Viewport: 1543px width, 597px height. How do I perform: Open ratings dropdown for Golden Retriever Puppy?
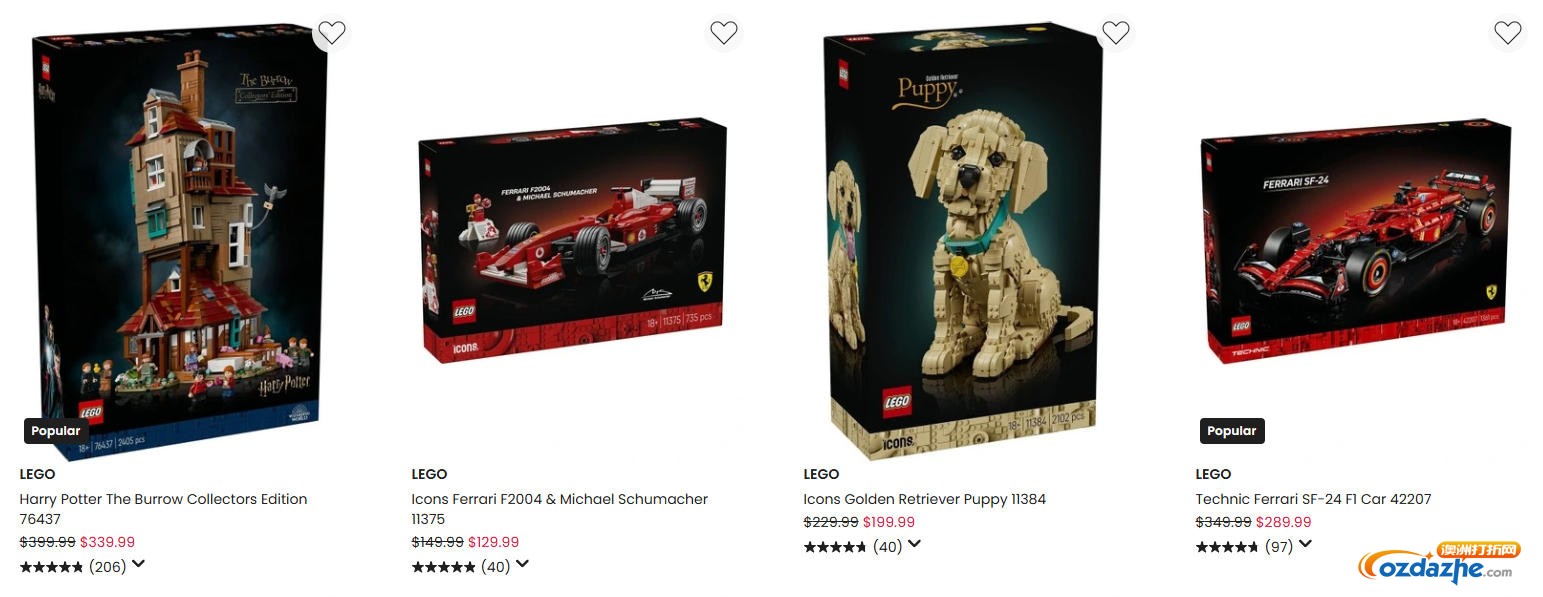(914, 545)
